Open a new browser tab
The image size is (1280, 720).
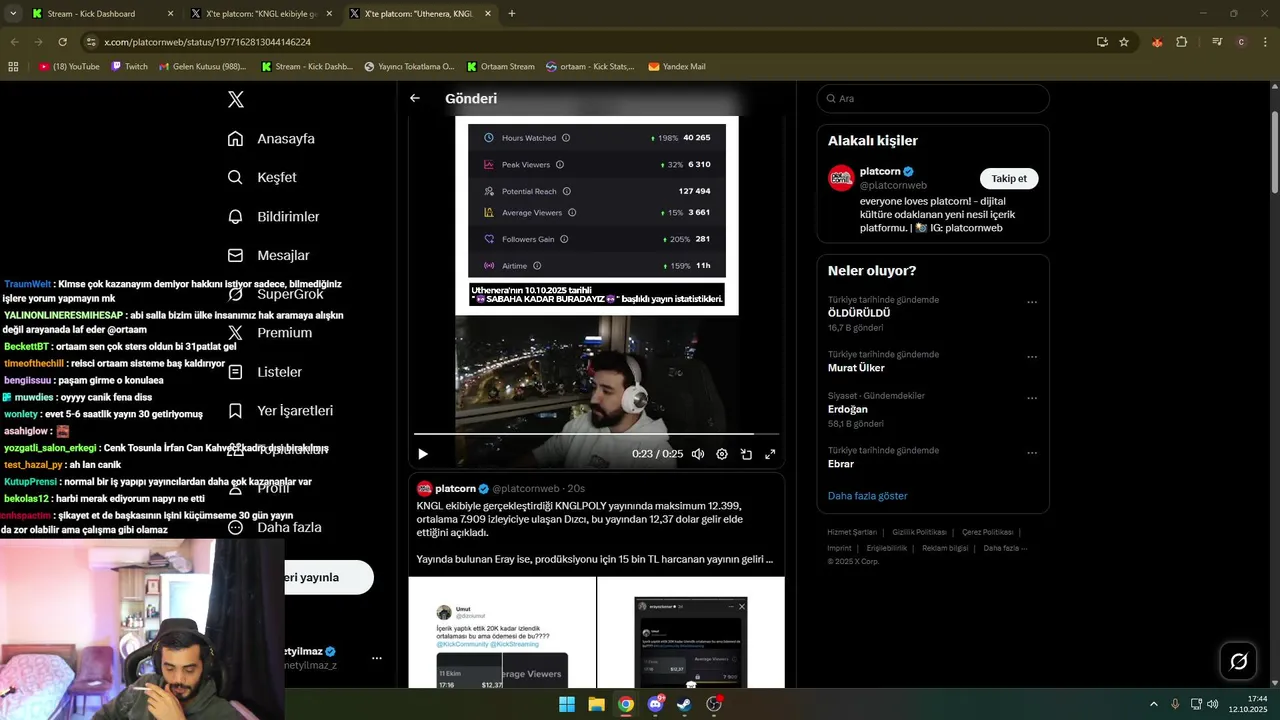[x=512, y=14]
